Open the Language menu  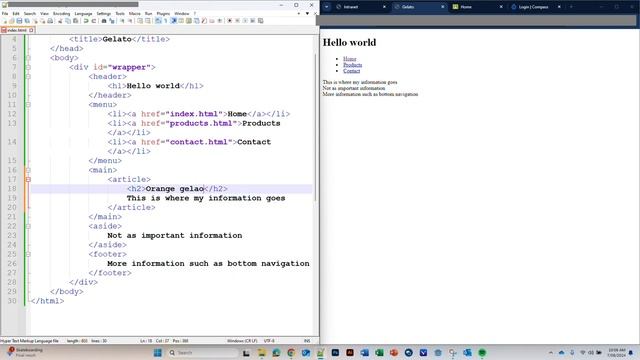pos(83,13)
